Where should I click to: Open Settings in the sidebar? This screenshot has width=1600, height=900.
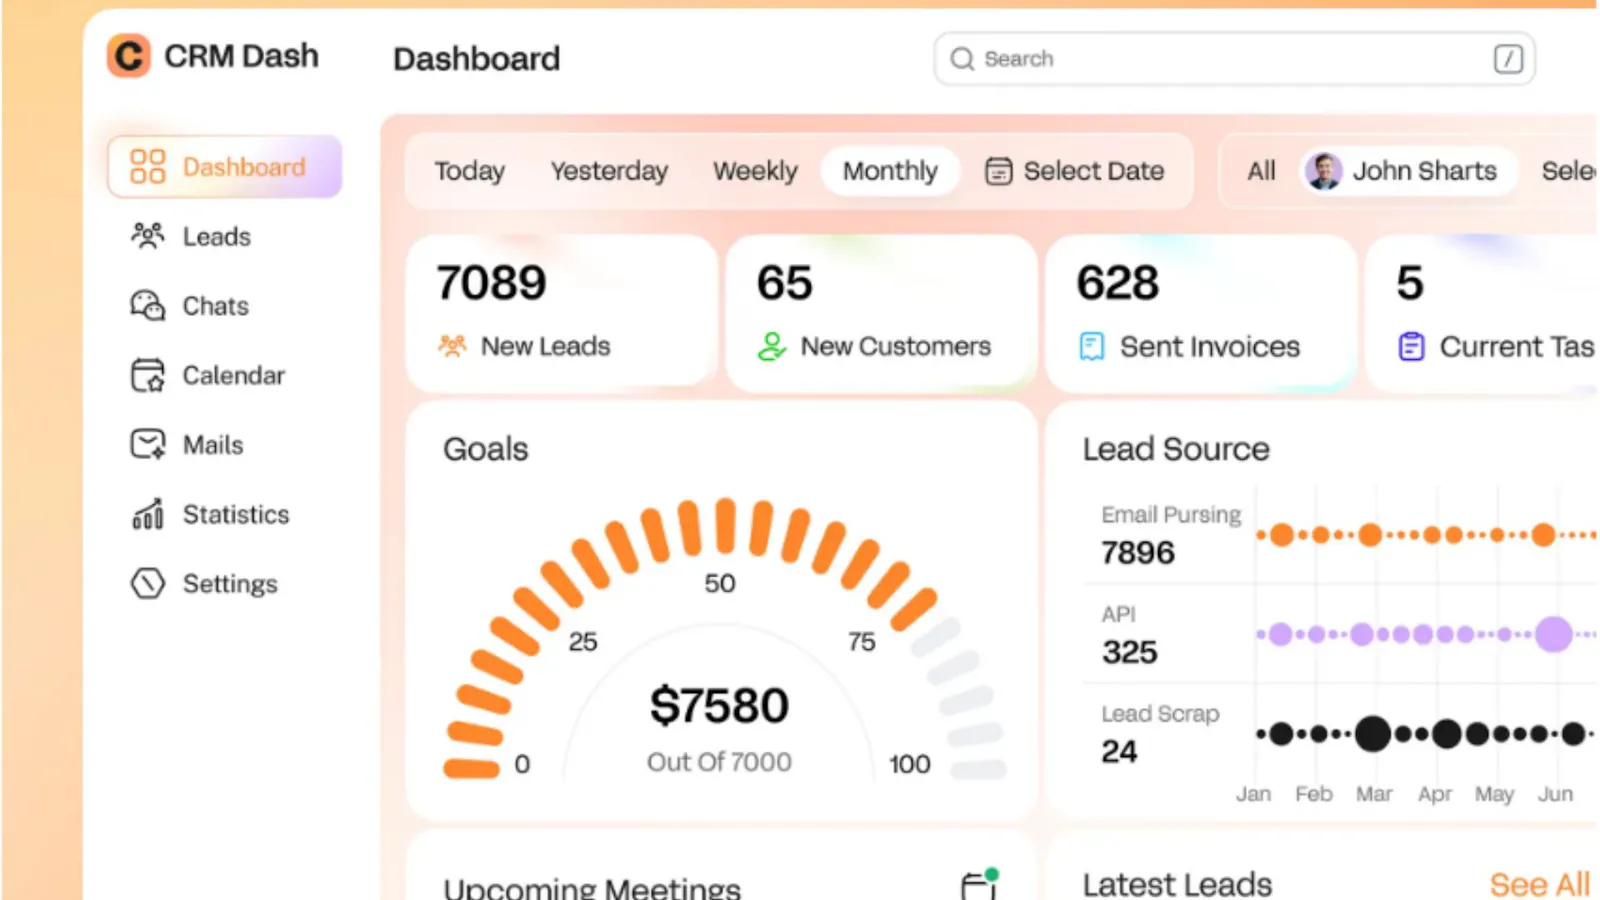[204, 584]
